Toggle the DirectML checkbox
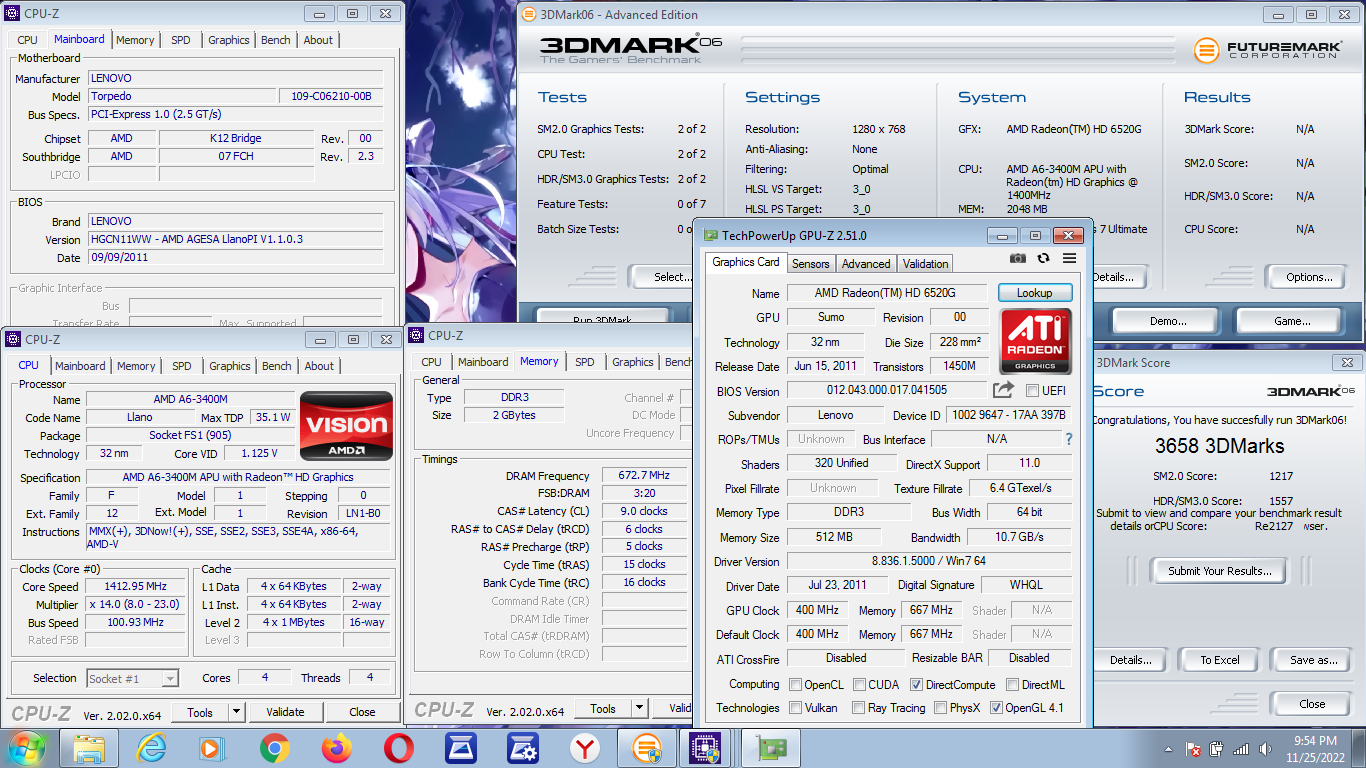The height and width of the screenshot is (768, 1366). (1012, 685)
